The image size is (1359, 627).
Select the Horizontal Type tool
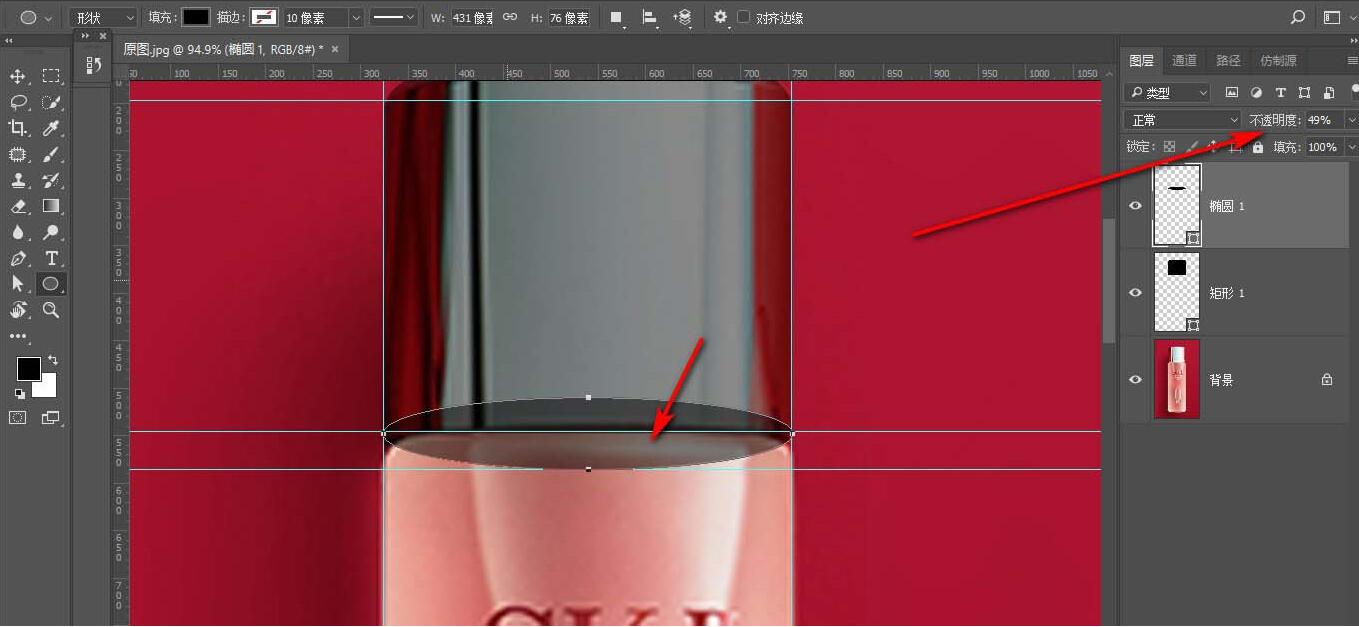point(50,255)
